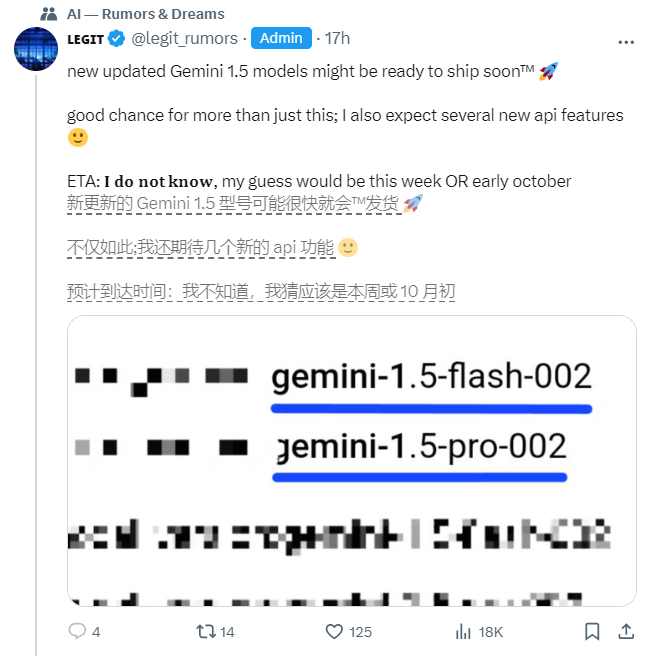Bookmark this post
This screenshot has width=651, height=656.
pyautogui.click(x=593, y=632)
